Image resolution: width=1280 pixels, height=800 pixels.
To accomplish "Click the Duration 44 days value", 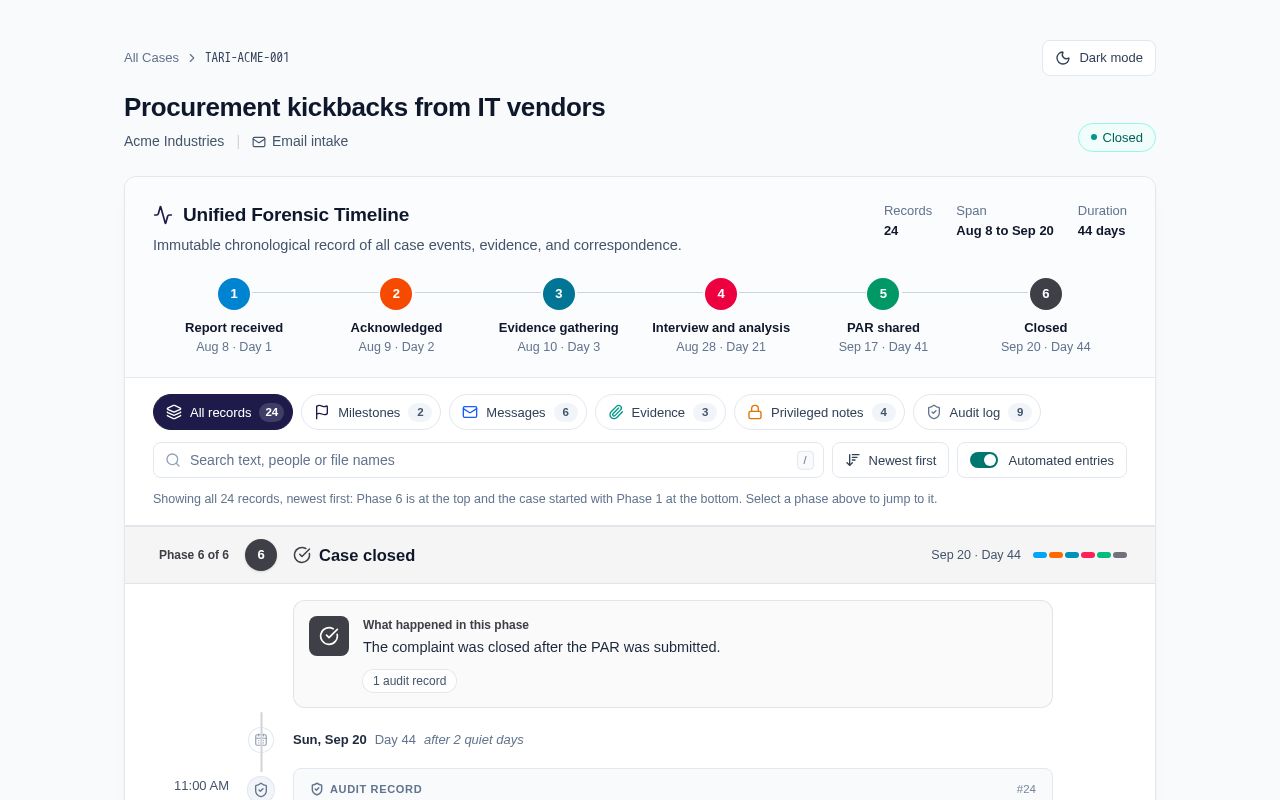I will coord(1101,231).
